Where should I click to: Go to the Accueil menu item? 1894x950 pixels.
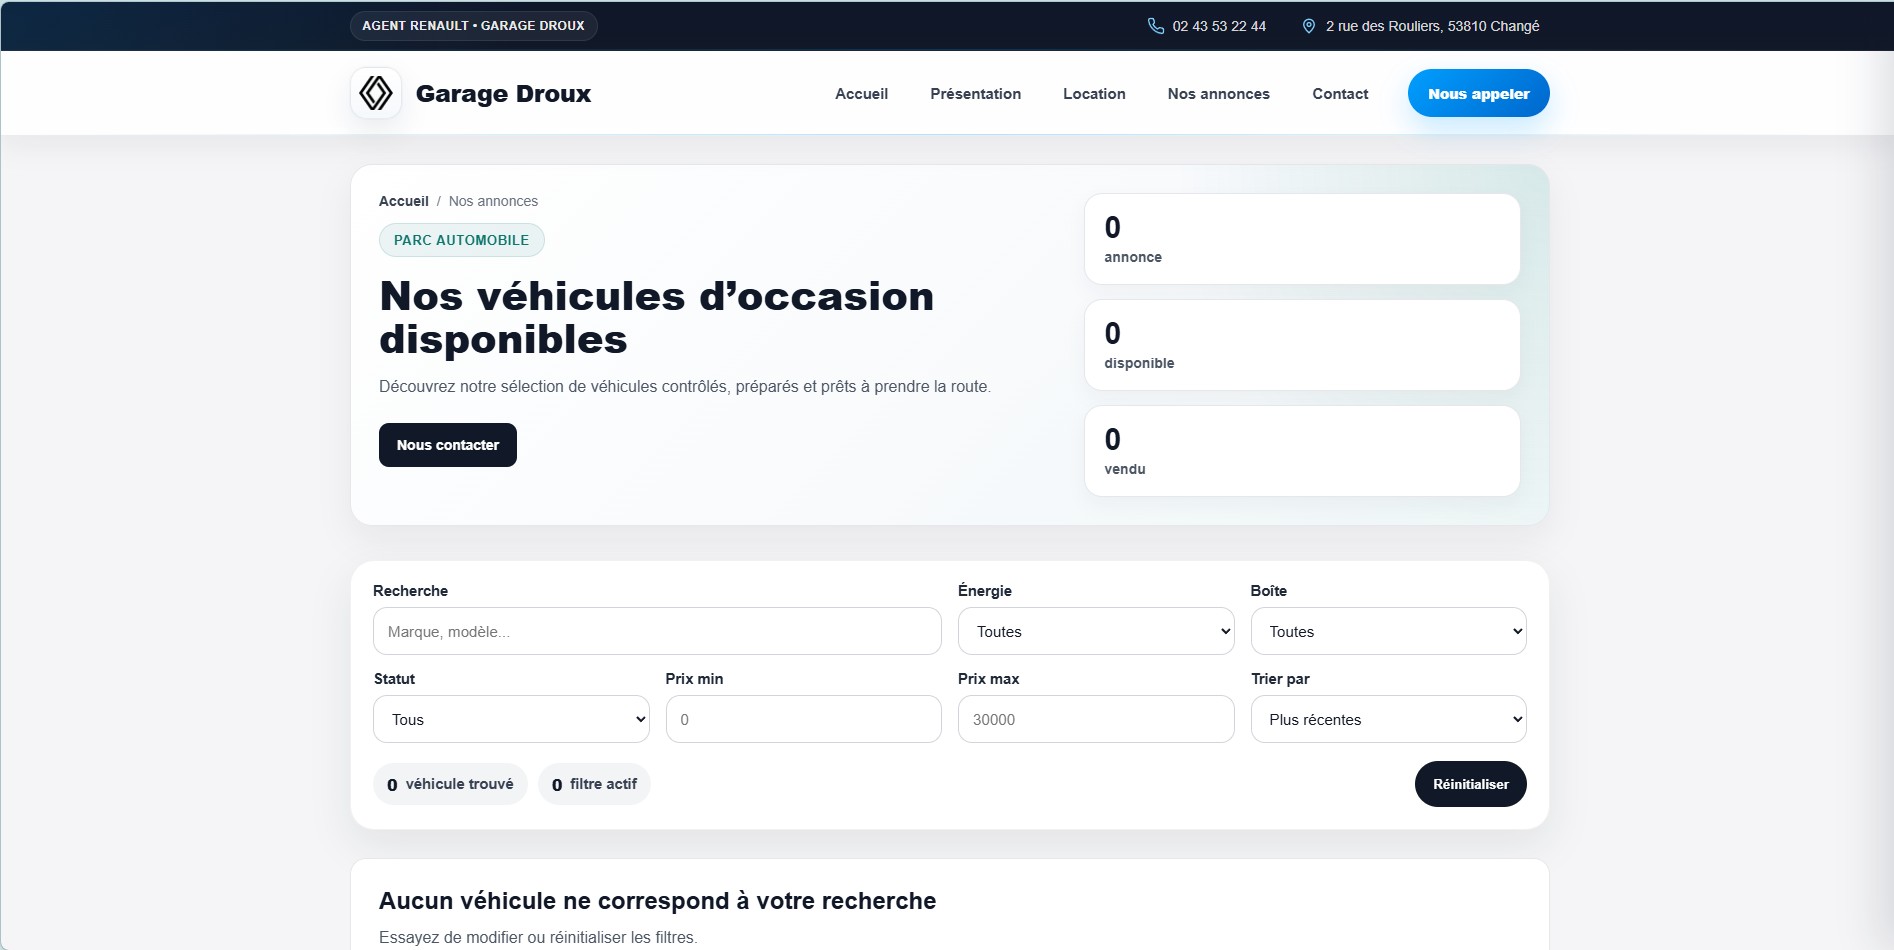(861, 94)
